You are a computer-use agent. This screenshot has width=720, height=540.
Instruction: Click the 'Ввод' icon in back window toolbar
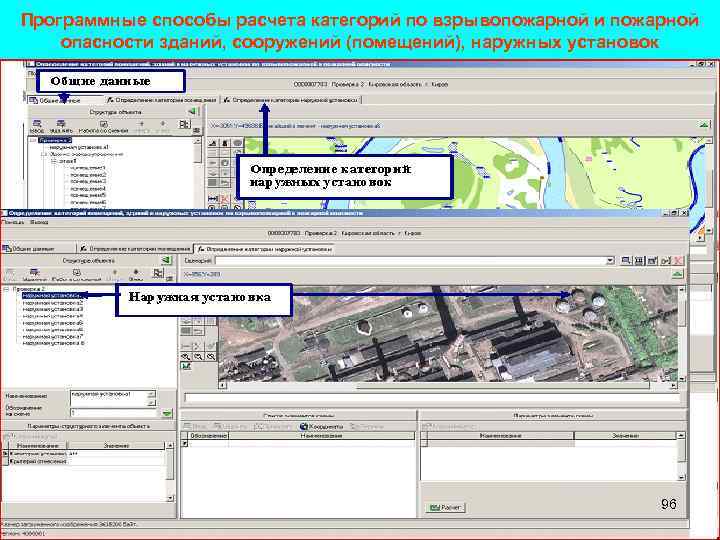coord(37,126)
